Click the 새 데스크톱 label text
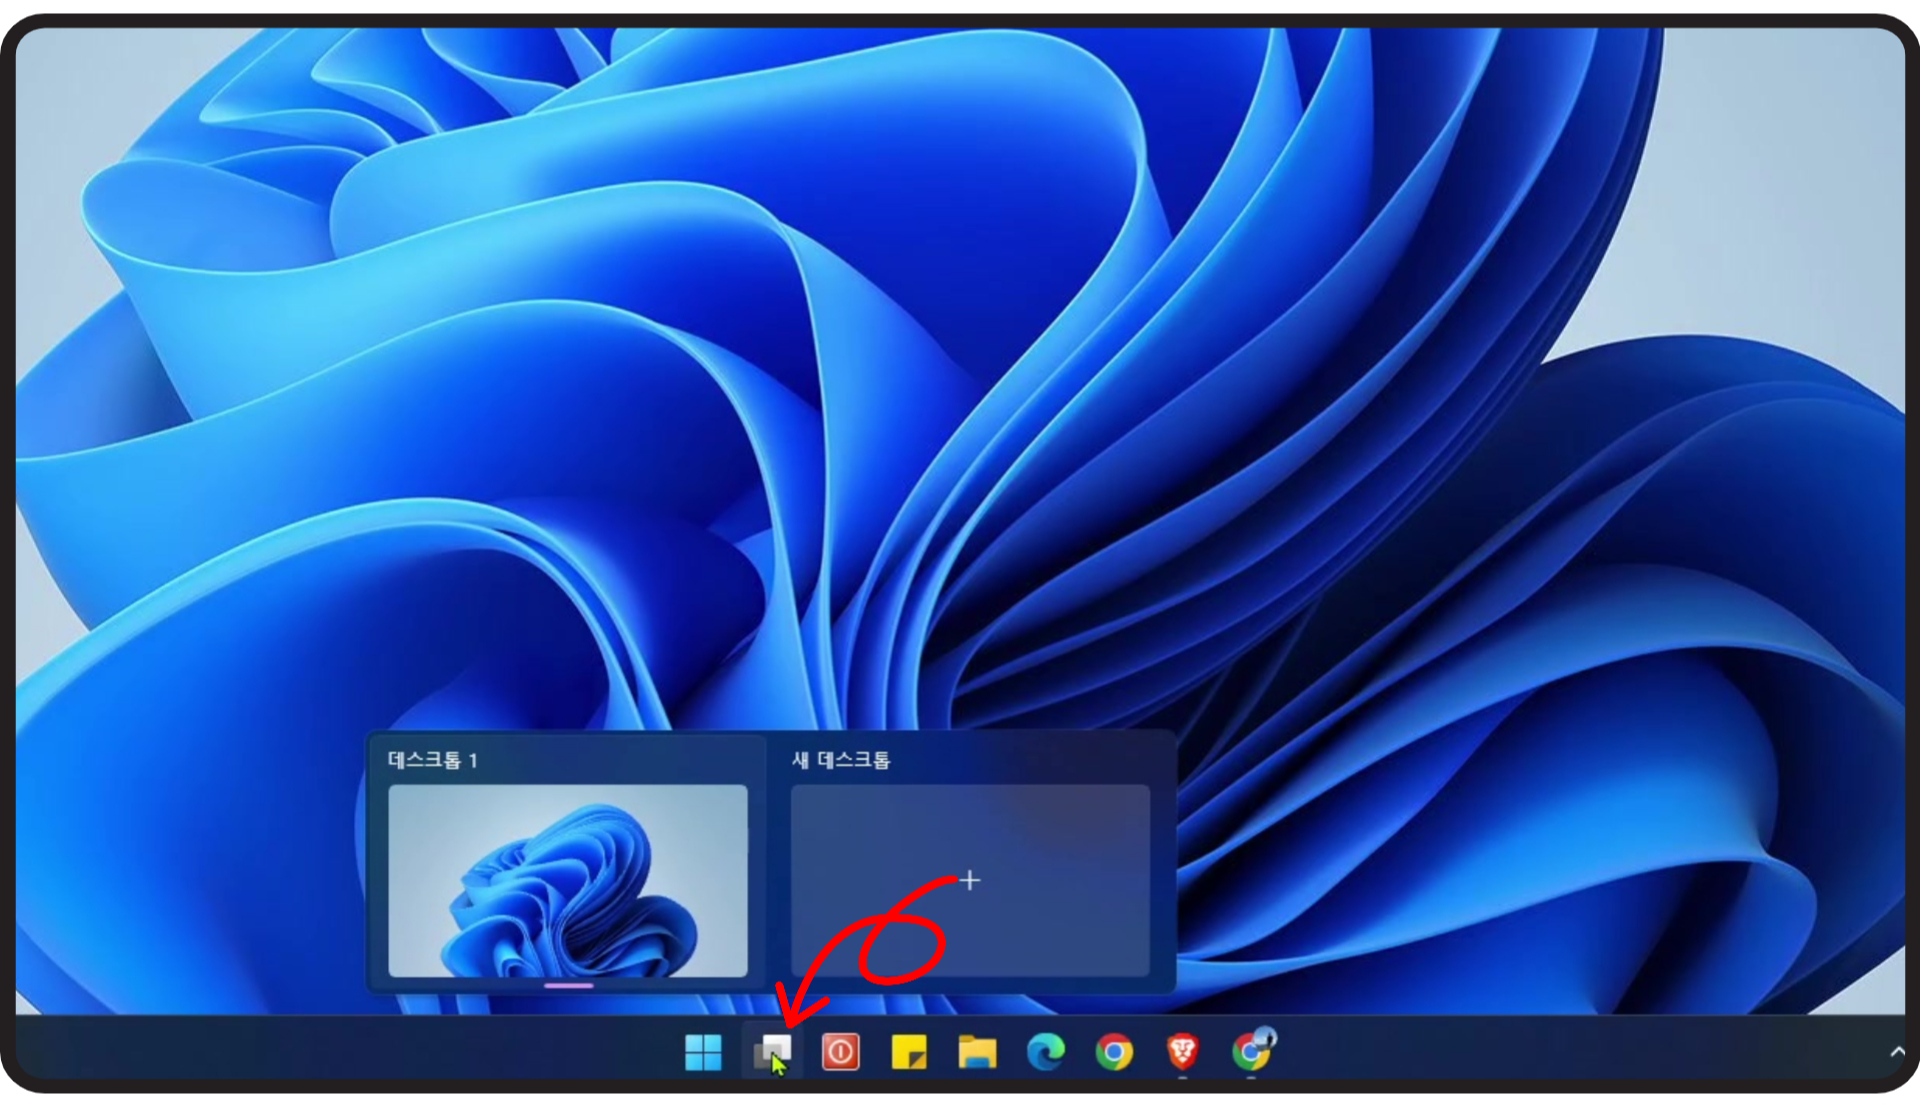Screen dimensions: 1920x1105 pyautogui.click(x=840, y=760)
